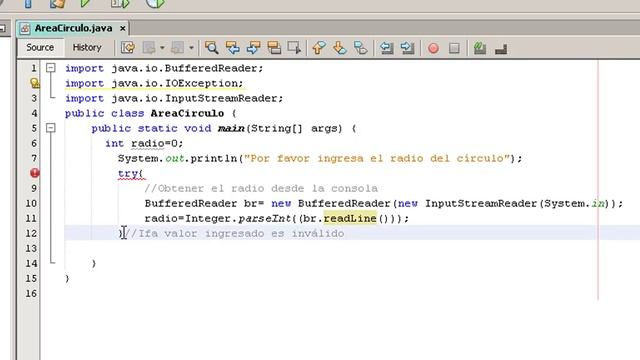The width and height of the screenshot is (640, 360).
Task: Click the Comment lines icon
Action: [480, 48]
